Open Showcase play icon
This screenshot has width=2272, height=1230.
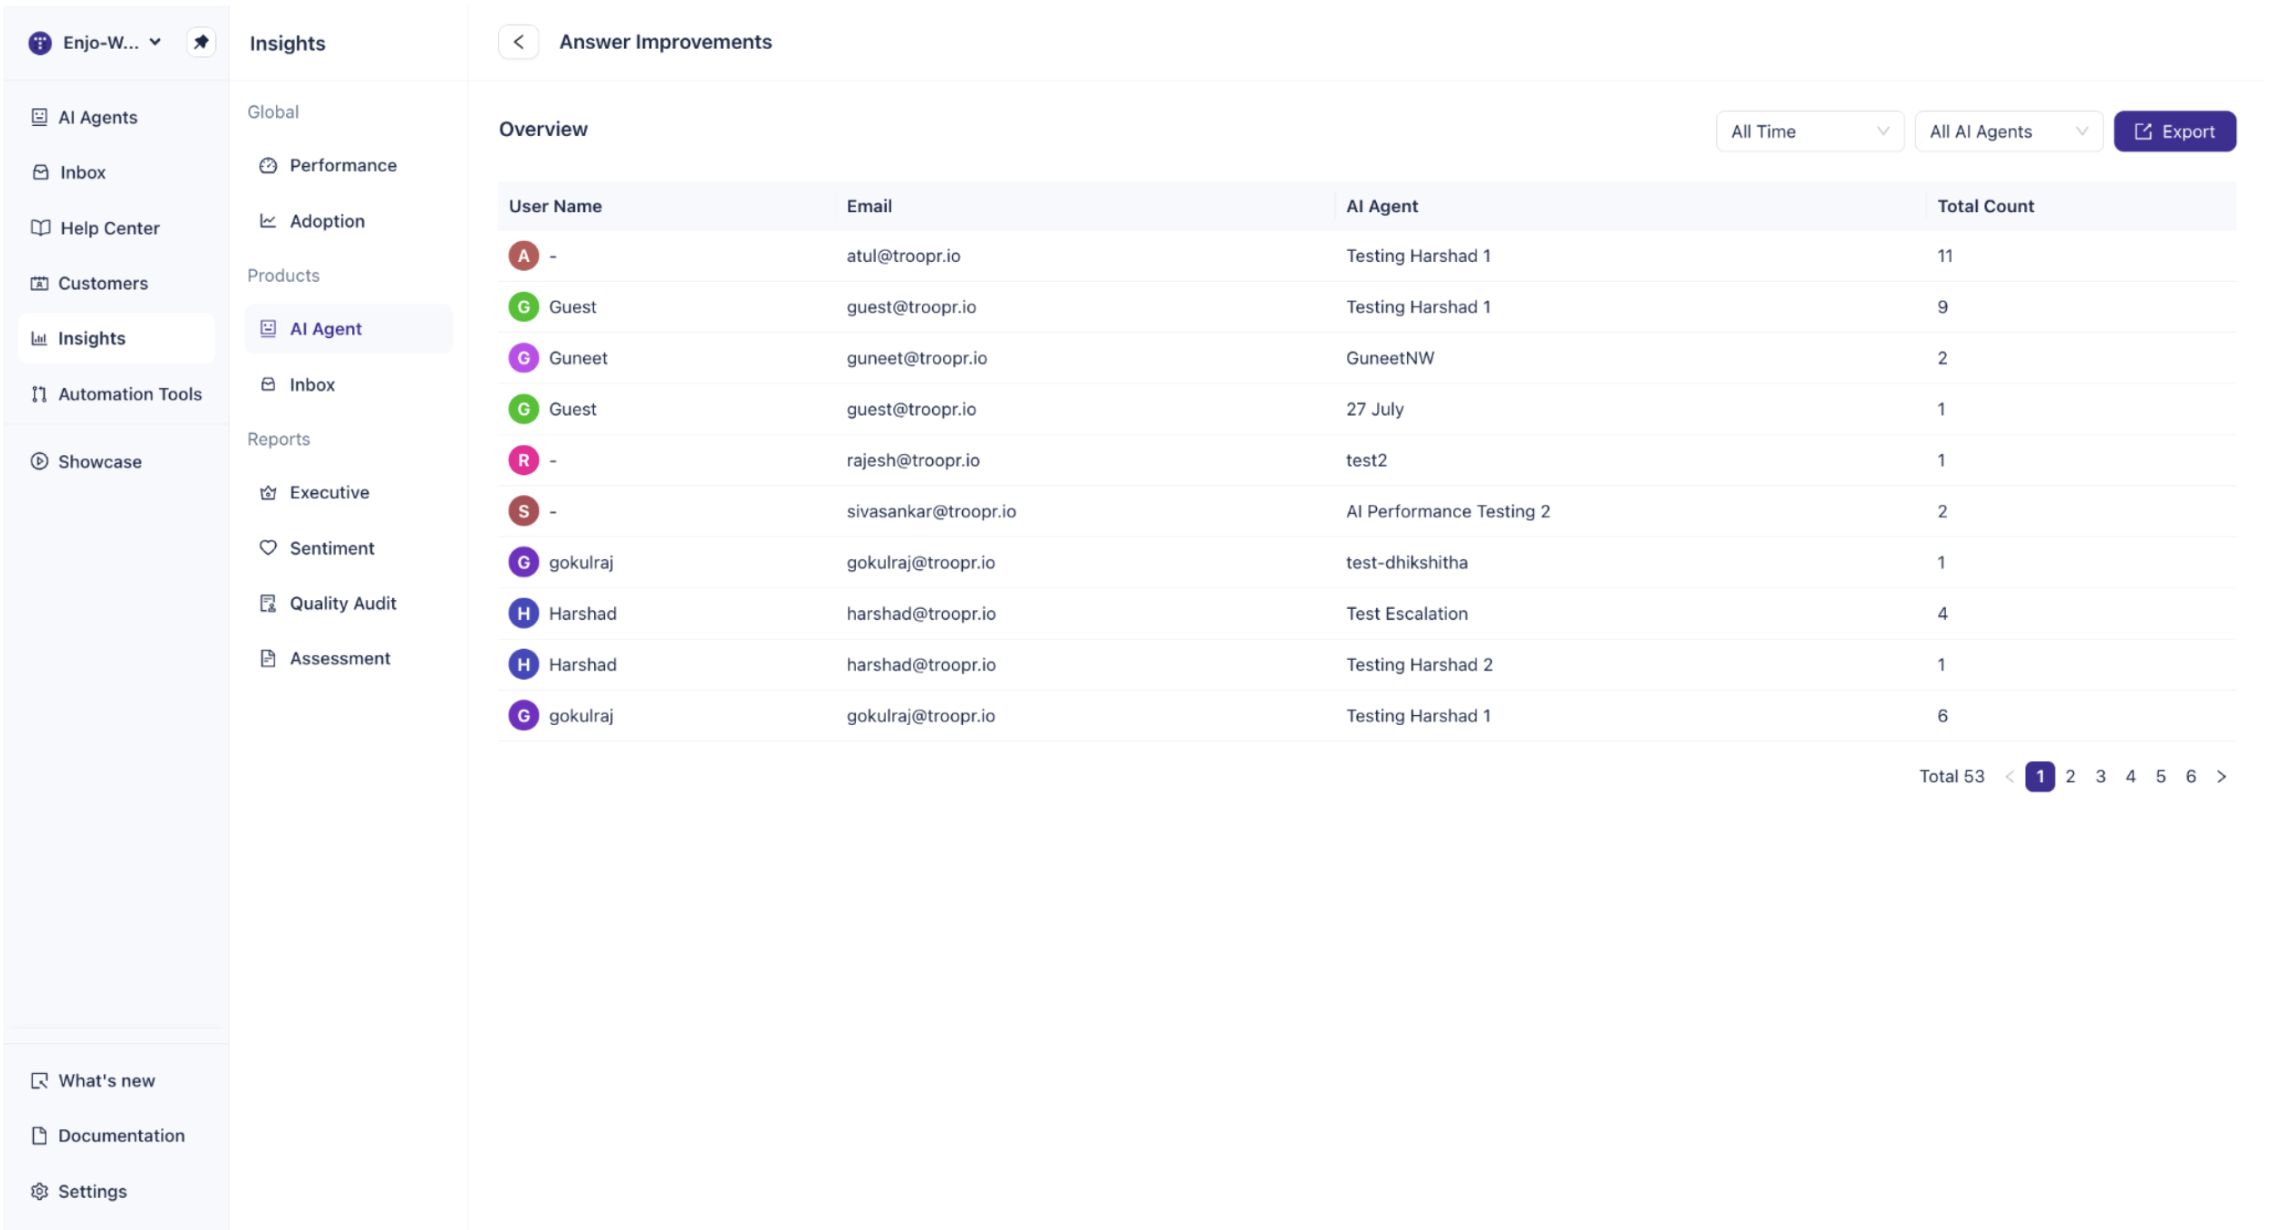click(x=39, y=461)
